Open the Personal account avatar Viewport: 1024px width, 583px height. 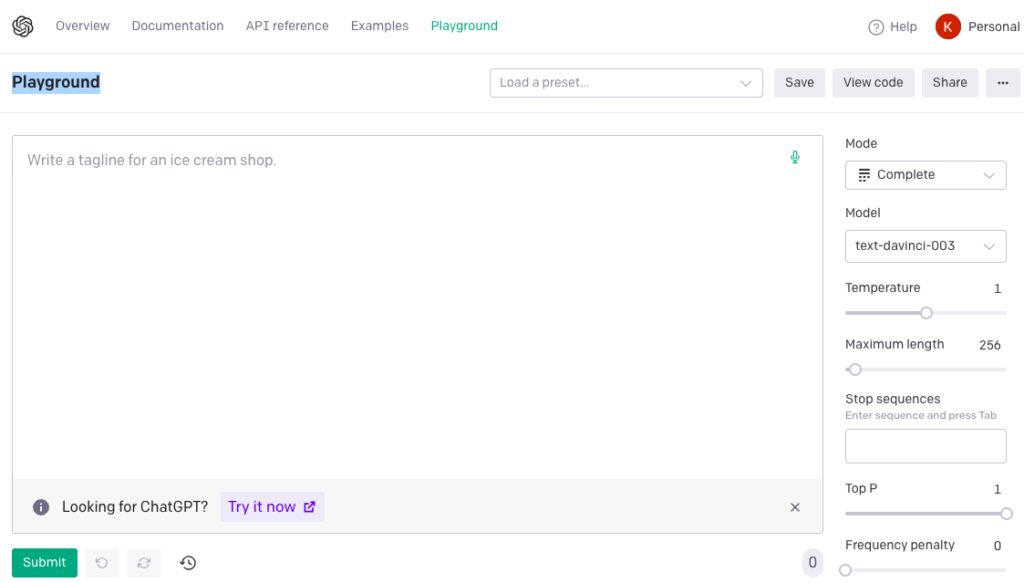[947, 27]
